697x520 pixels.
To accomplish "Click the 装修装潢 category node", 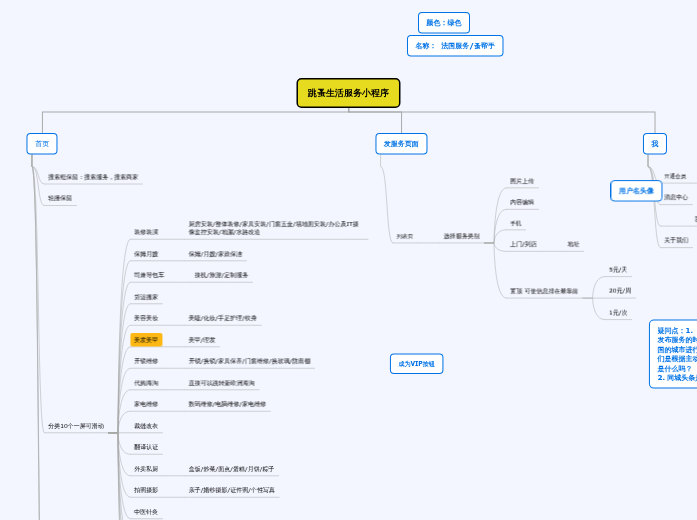I will click(x=146, y=232).
